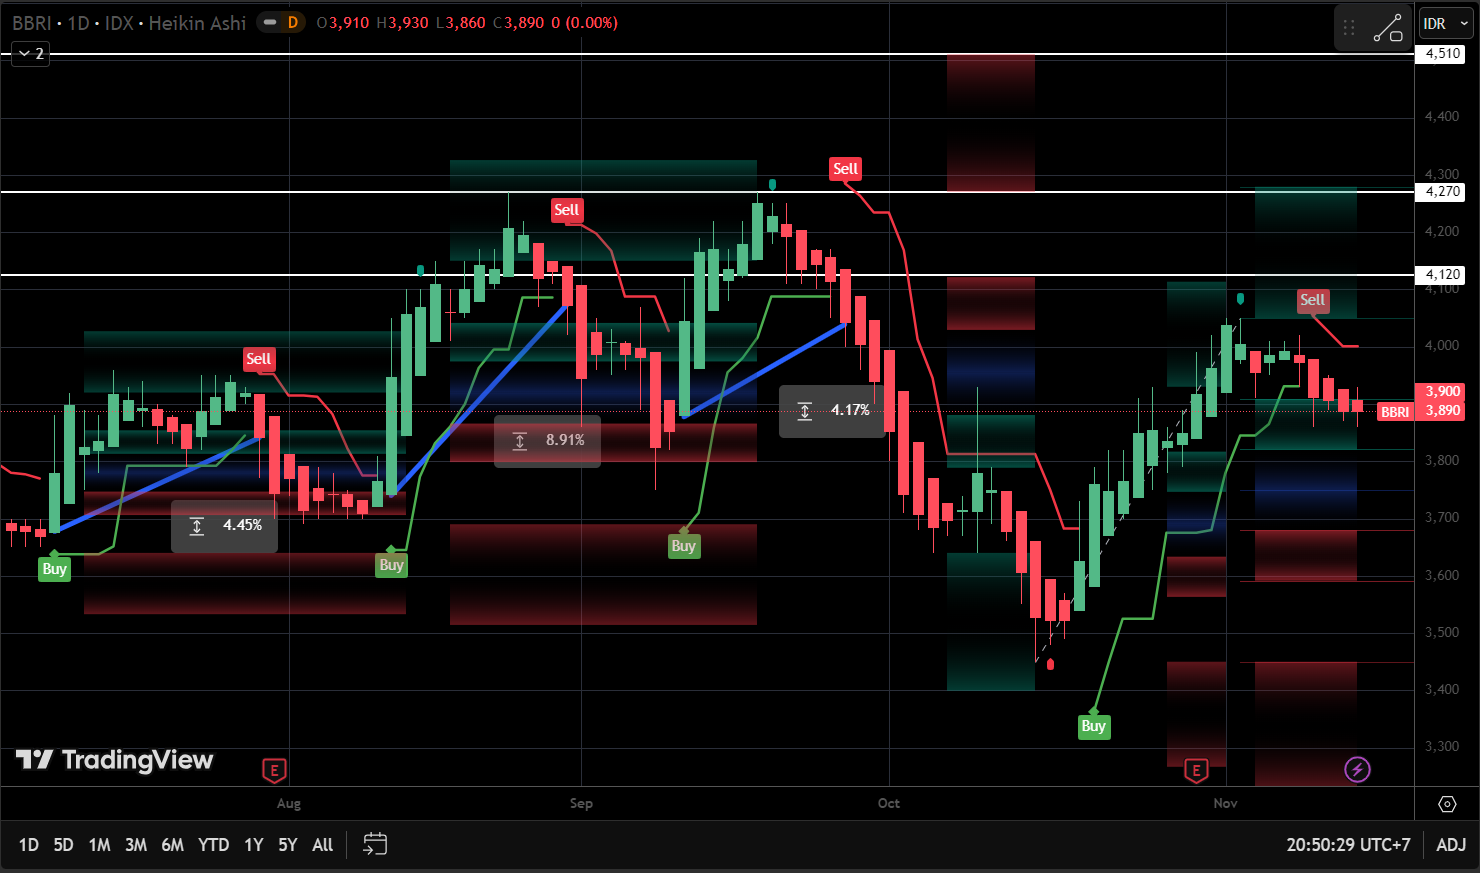Viewport: 1480px width, 873px height.
Task: Click the IDX exchange label in legend
Action: [x=119, y=22]
